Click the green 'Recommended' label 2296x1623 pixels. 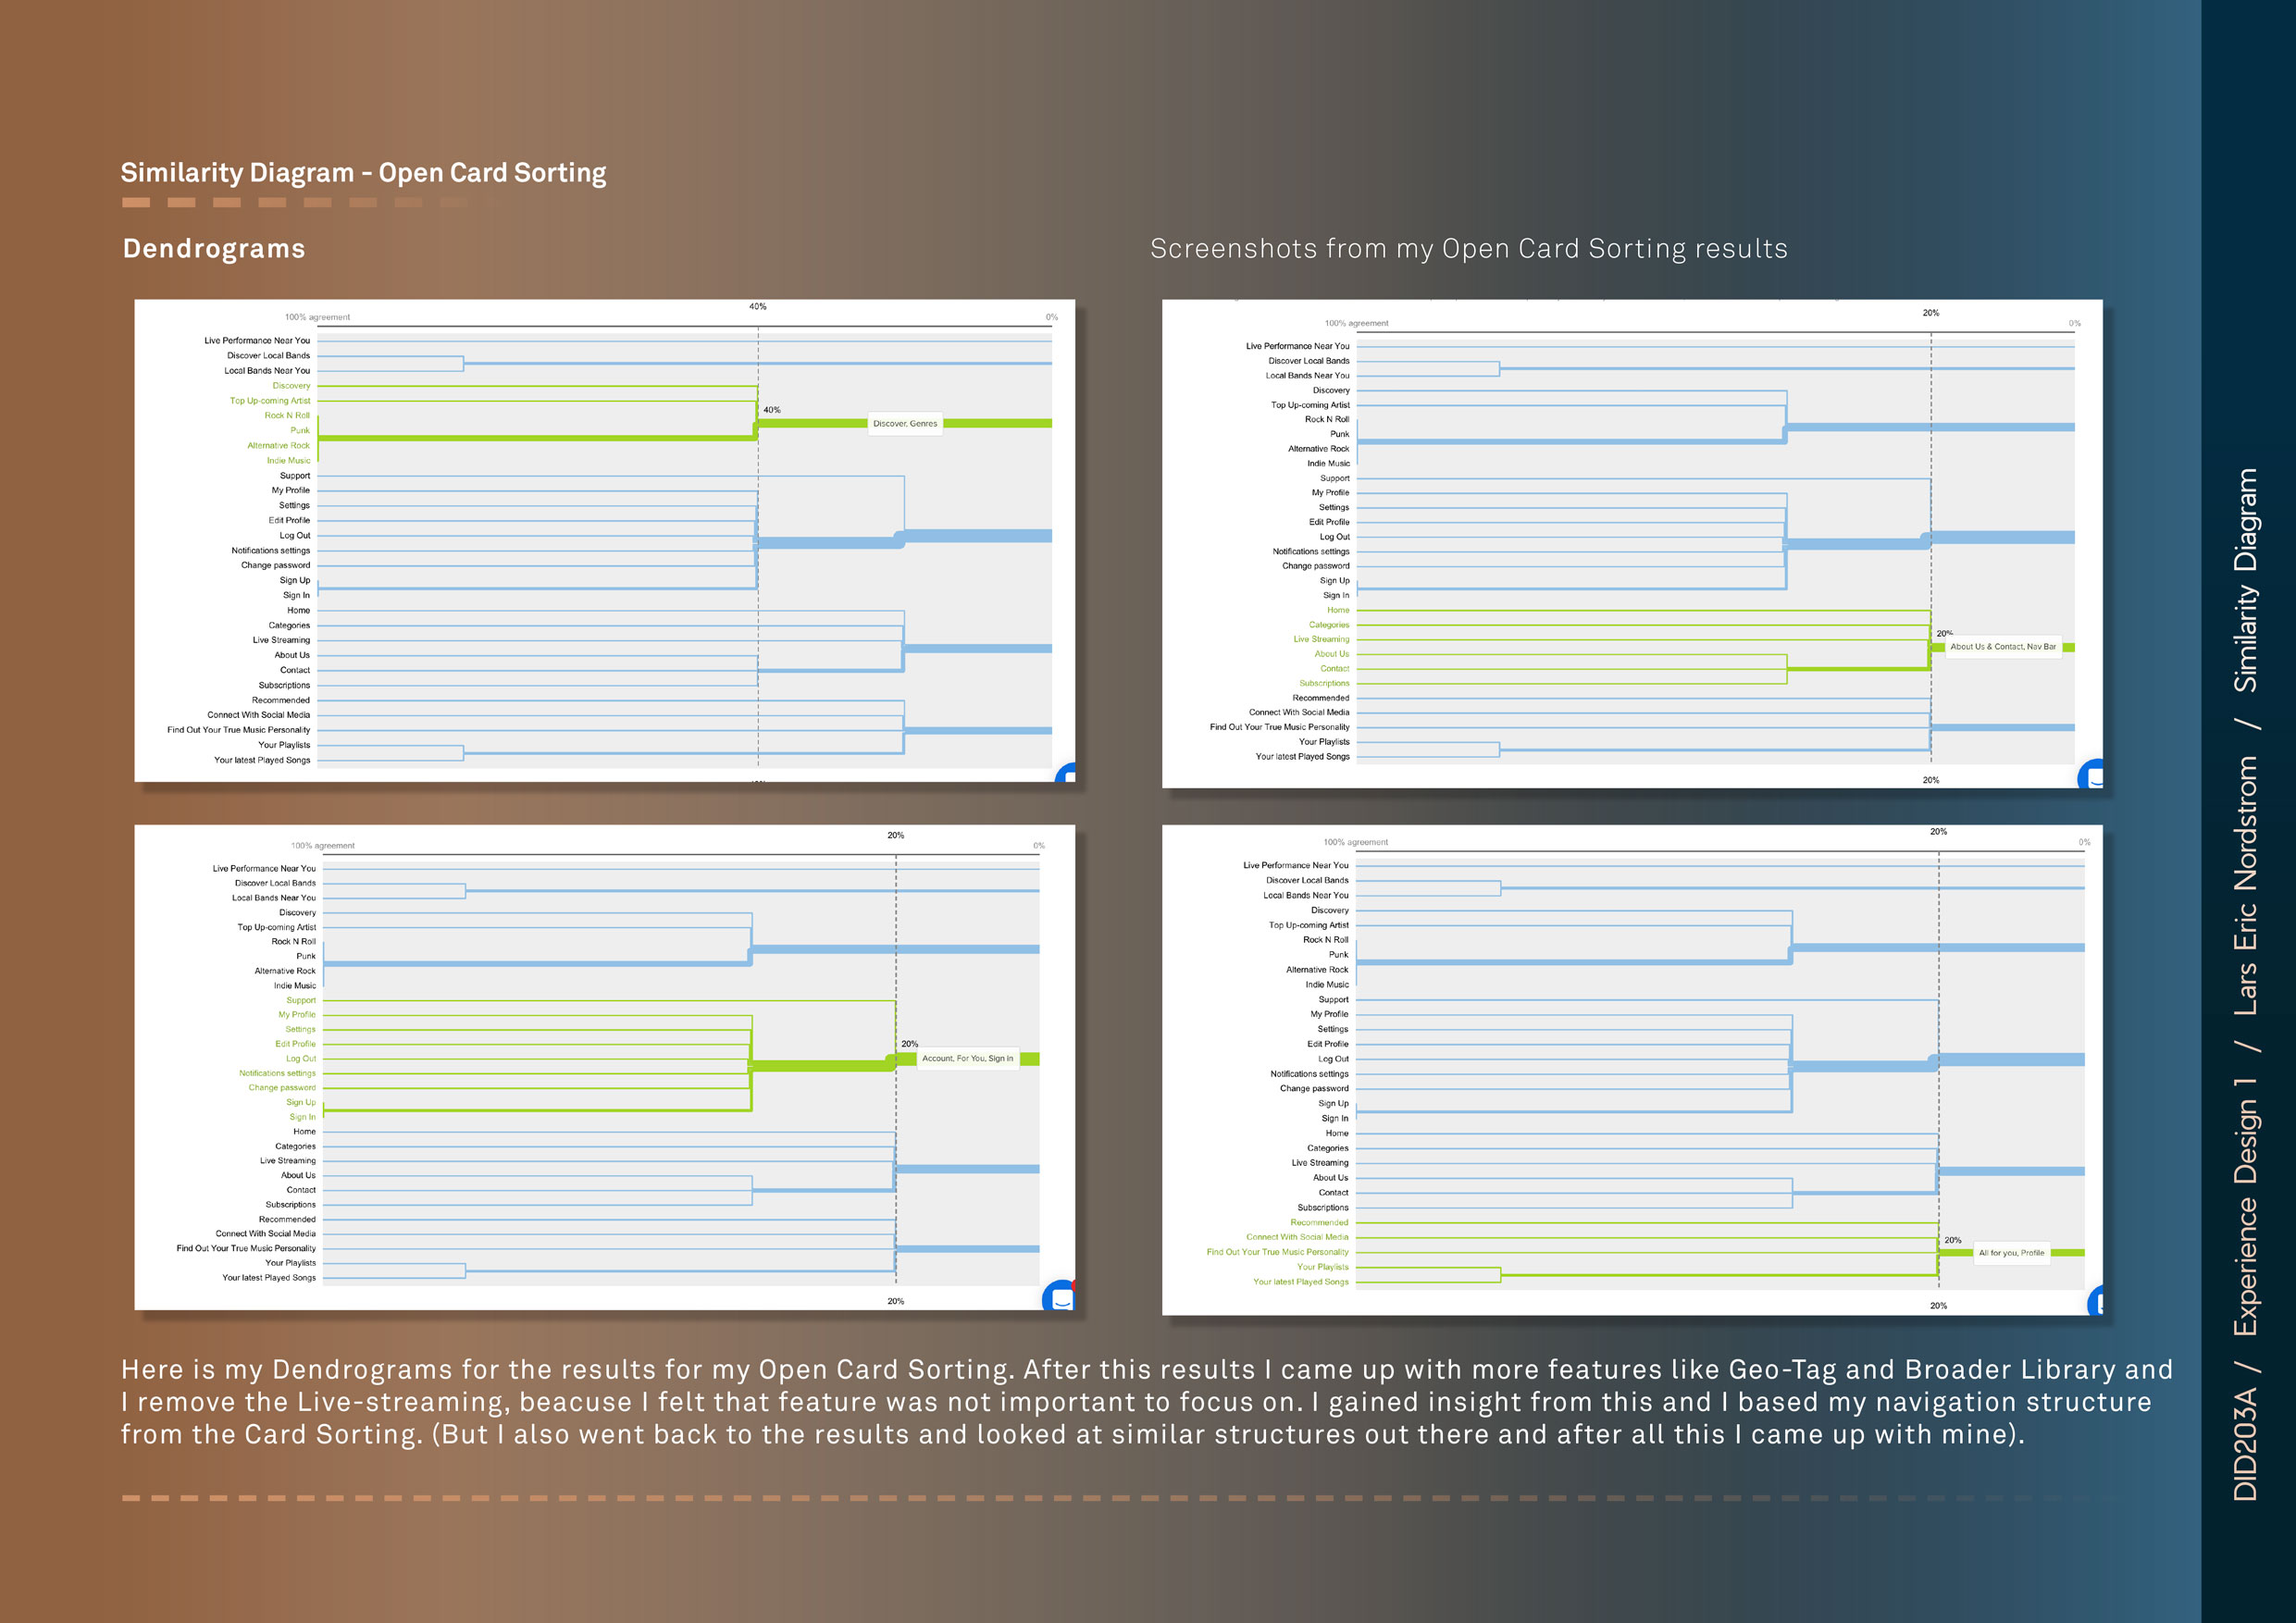(x=1319, y=1223)
